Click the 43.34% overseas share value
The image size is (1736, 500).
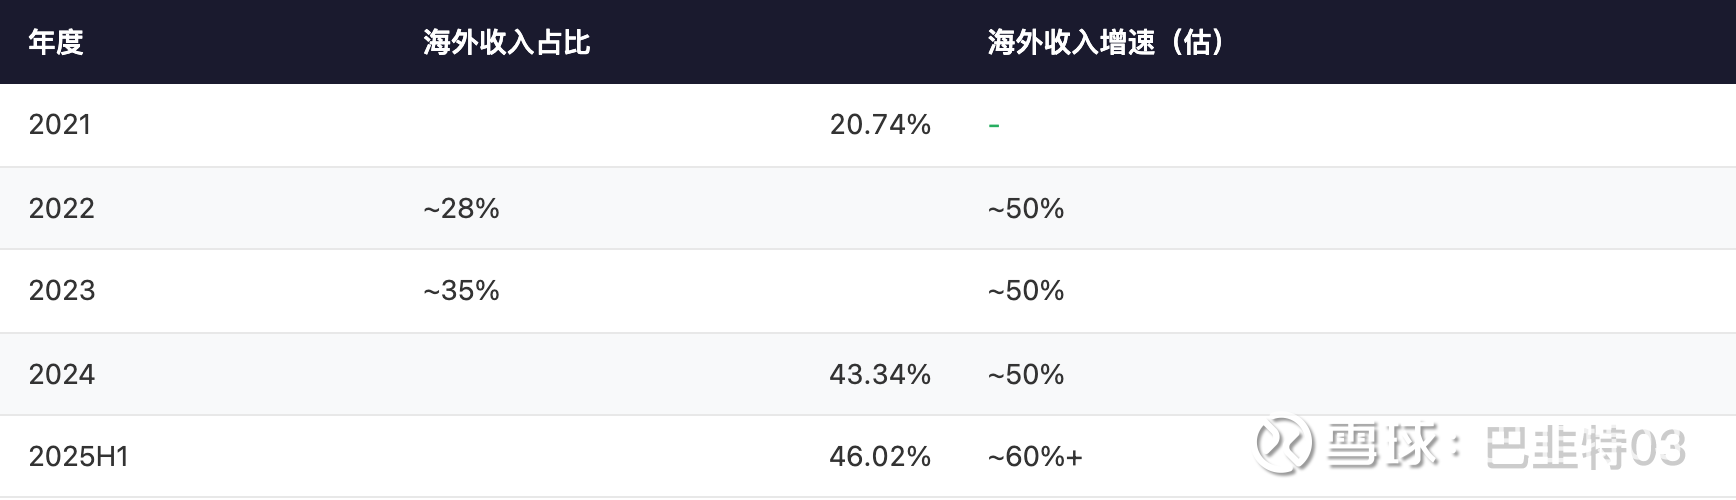pos(880,374)
